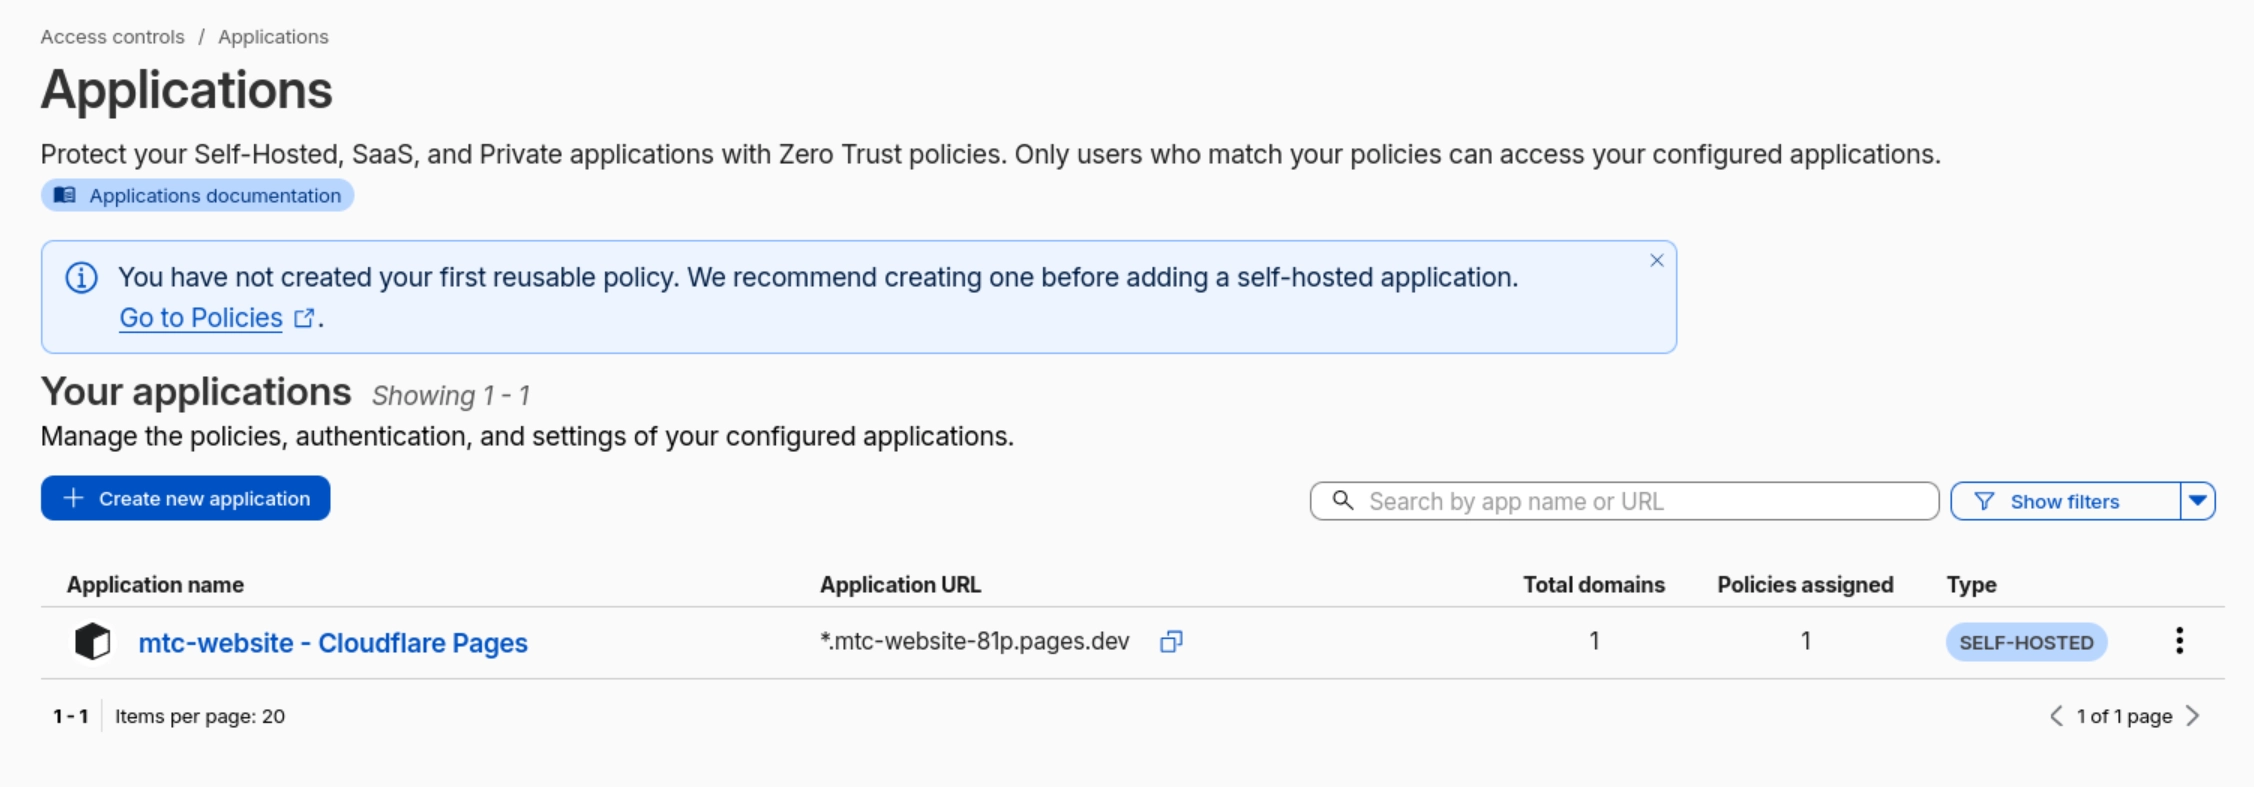Viewport: 2254px width, 787px height.
Task: Click the Application name column header
Action: (x=155, y=585)
